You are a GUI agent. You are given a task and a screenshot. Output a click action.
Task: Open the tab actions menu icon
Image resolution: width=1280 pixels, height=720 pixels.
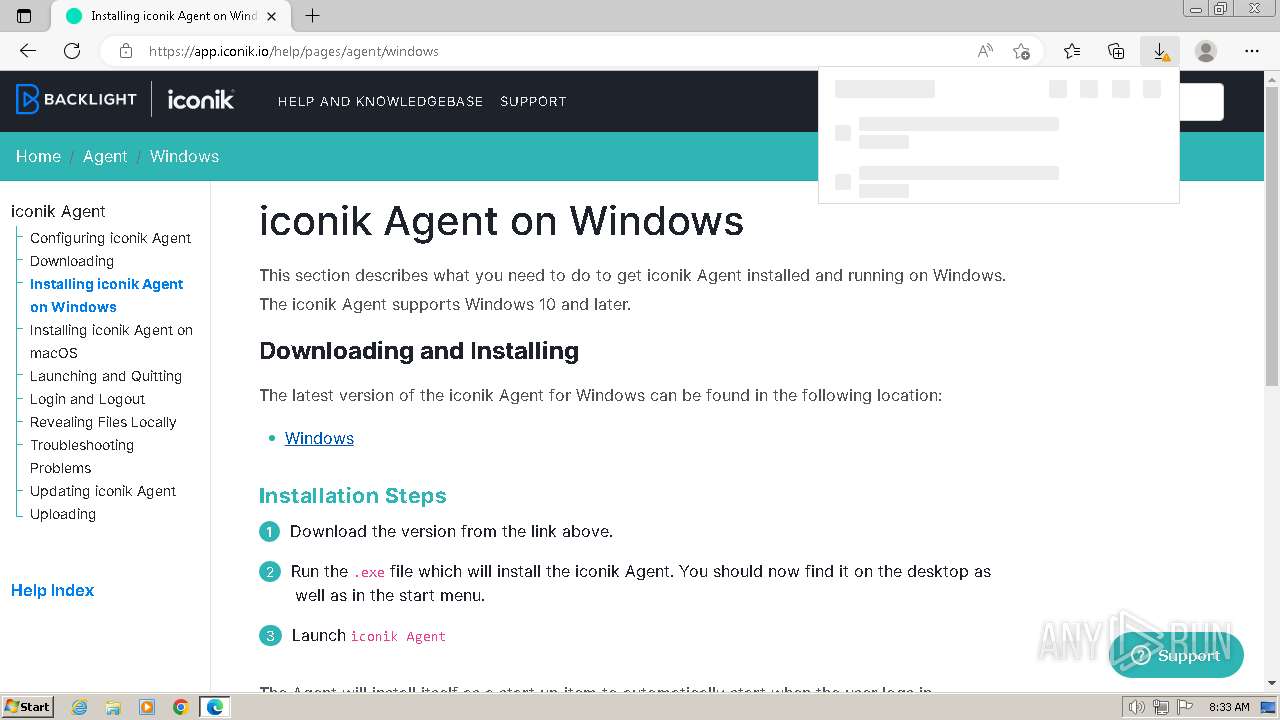[x=24, y=16]
